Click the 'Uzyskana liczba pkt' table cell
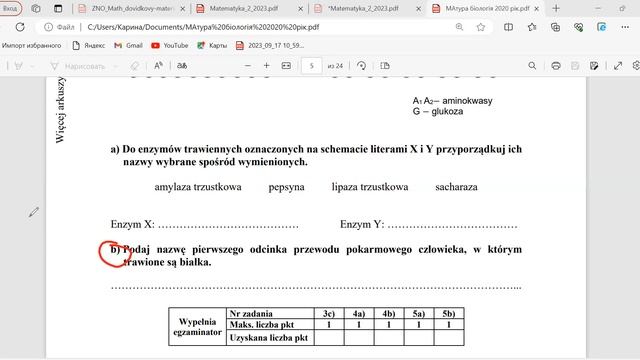This screenshot has height=360, width=640. point(270,338)
